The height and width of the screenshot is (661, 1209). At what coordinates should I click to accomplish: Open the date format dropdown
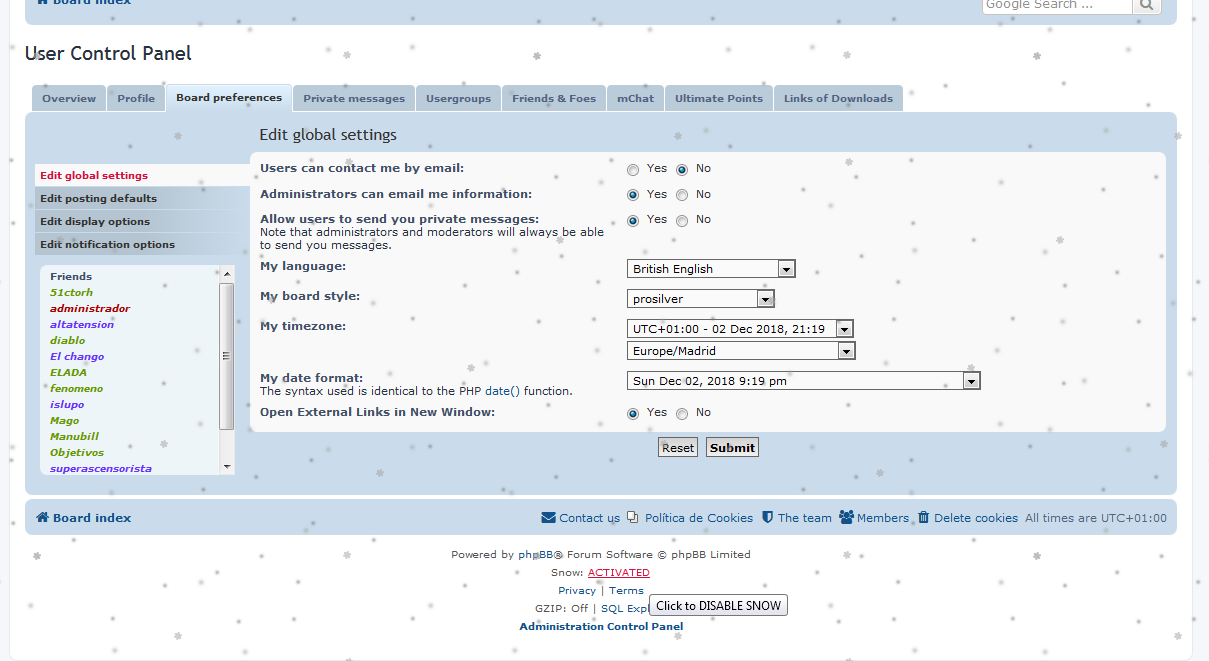(970, 381)
